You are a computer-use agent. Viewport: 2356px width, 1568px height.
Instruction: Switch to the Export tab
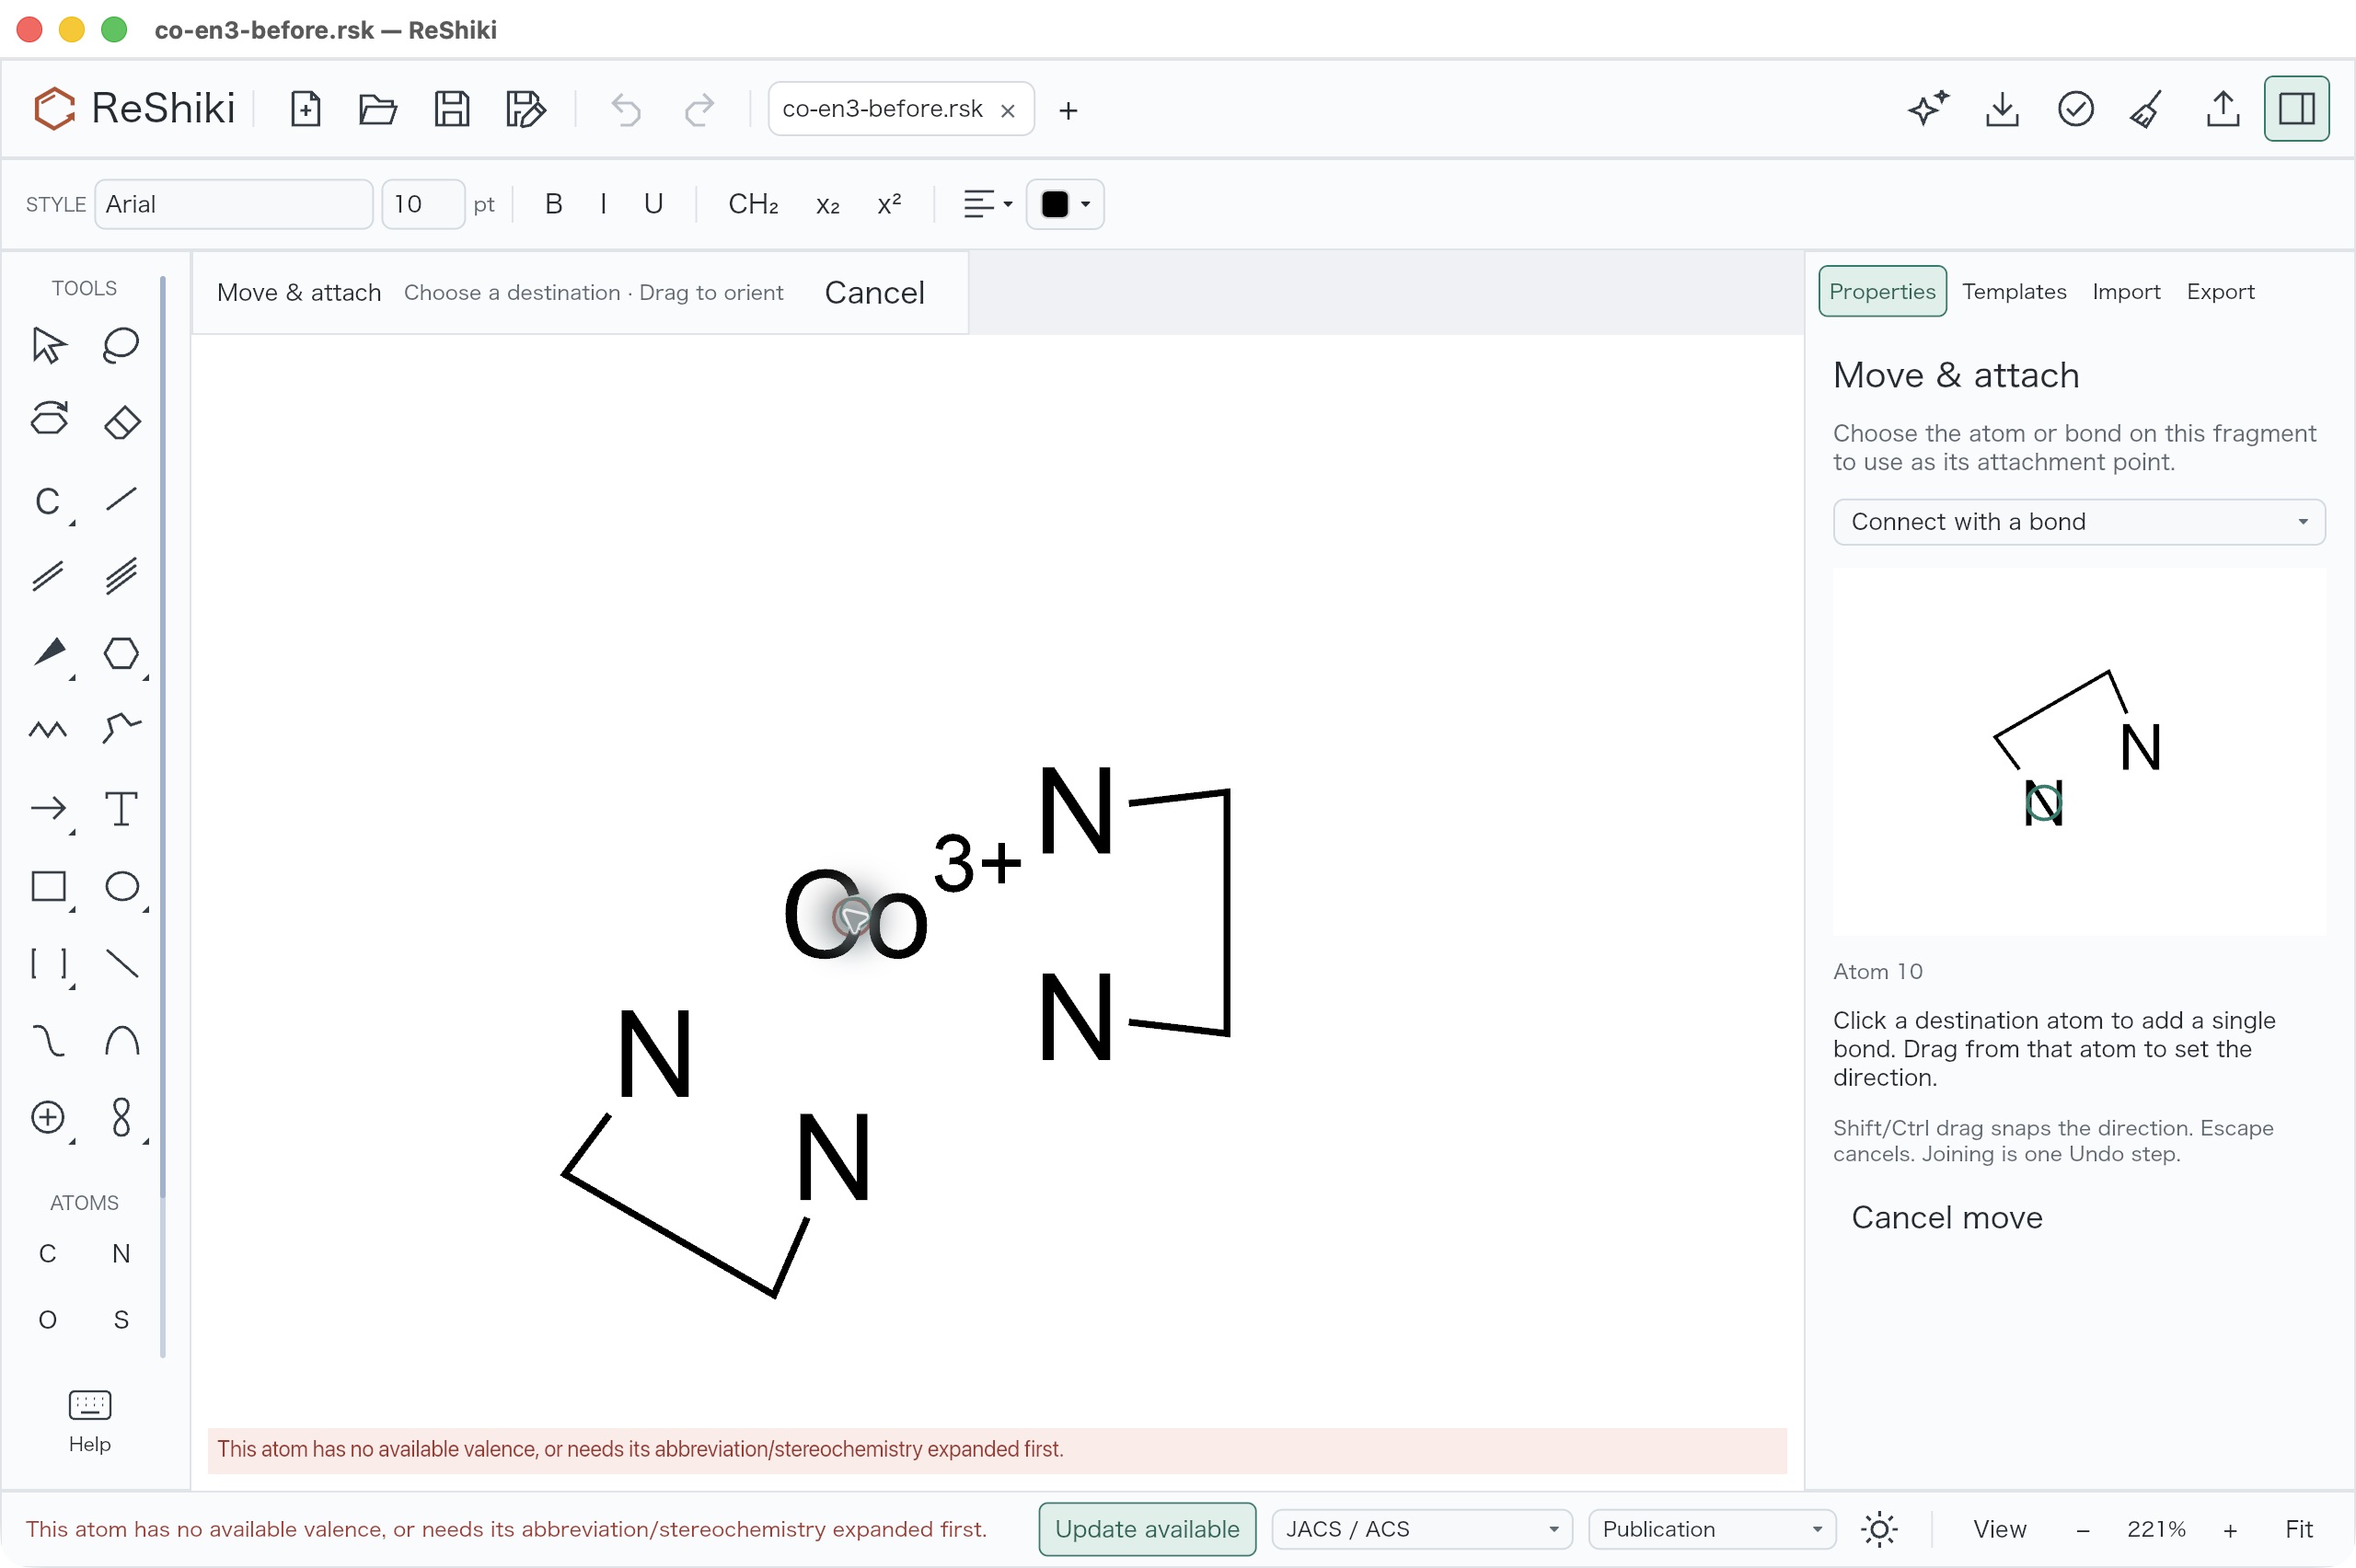point(2220,291)
